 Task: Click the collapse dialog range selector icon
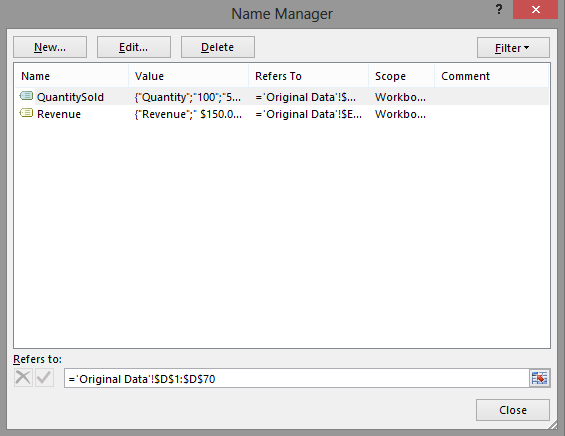click(x=539, y=378)
